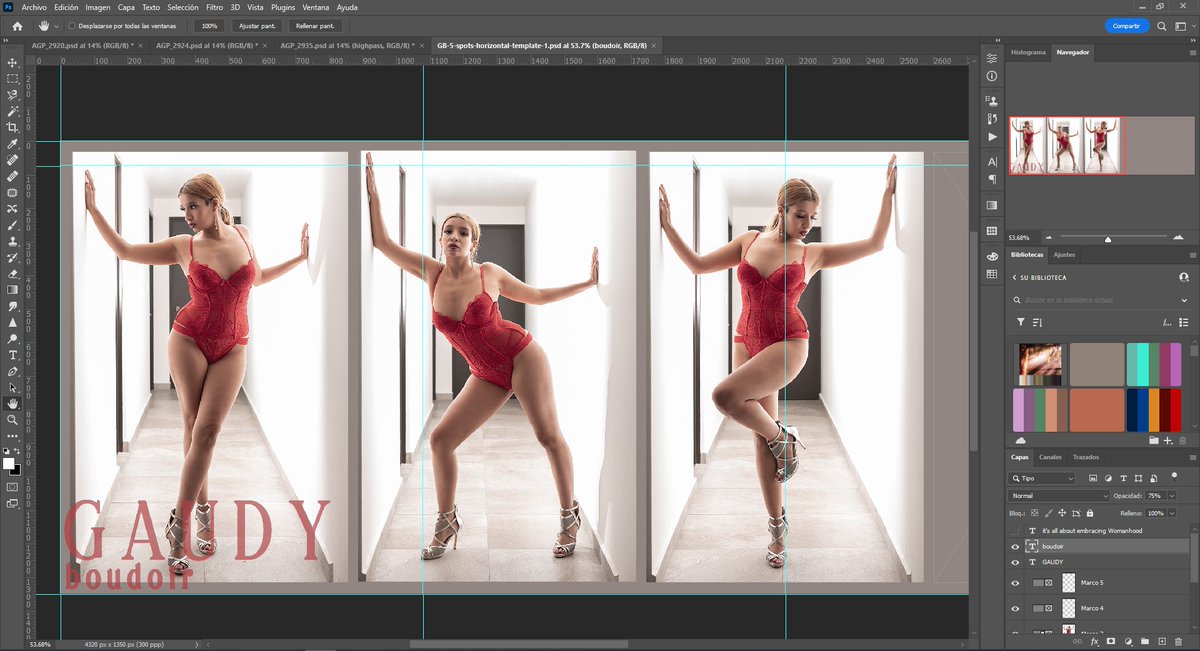Switch to the Trazados tab
Screen dimensions: 1200x651
(x=1086, y=457)
